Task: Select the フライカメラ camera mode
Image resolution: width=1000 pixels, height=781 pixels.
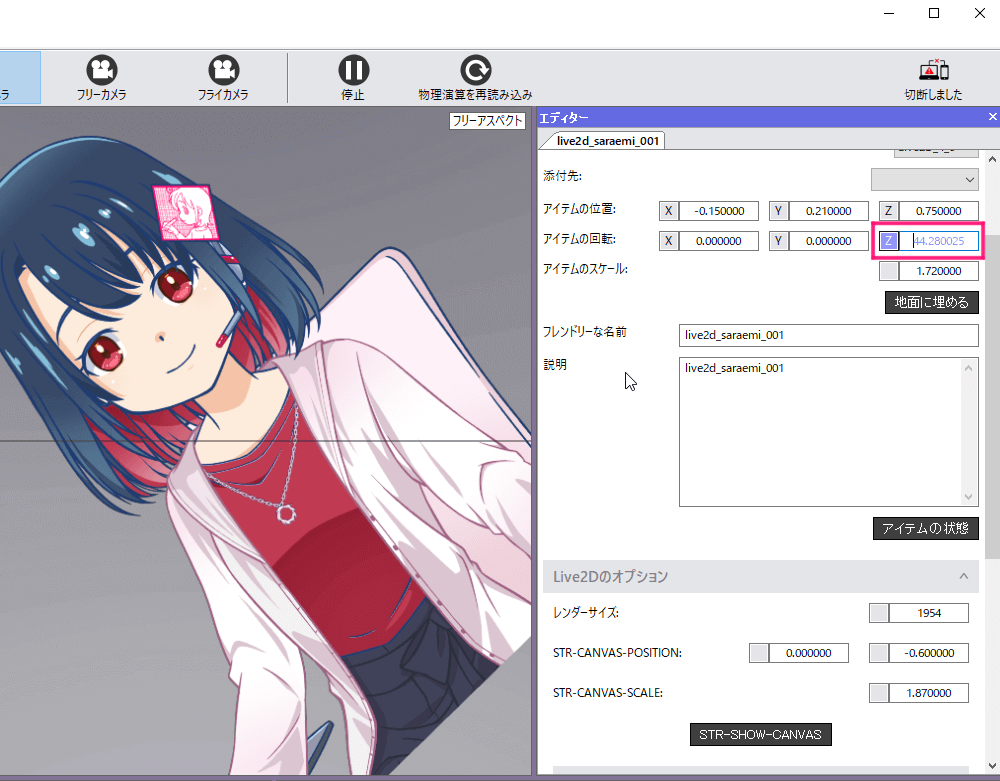Action: [x=223, y=78]
